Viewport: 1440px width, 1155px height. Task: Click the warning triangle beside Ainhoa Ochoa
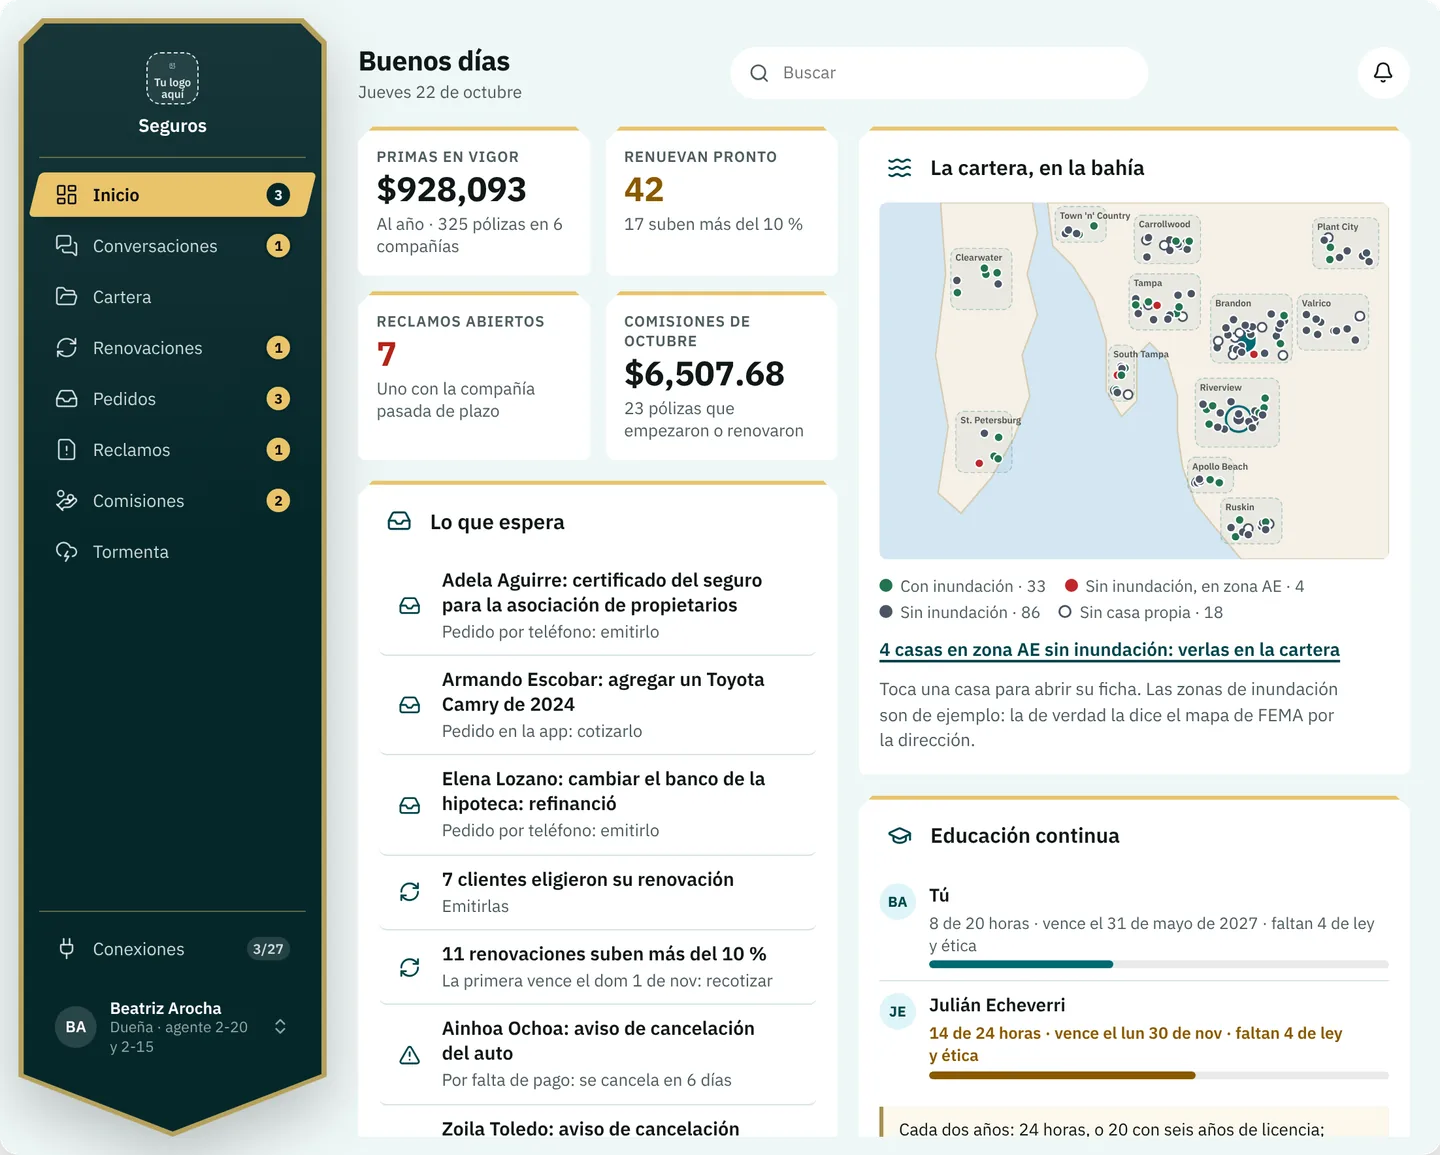pos(410,1055)
